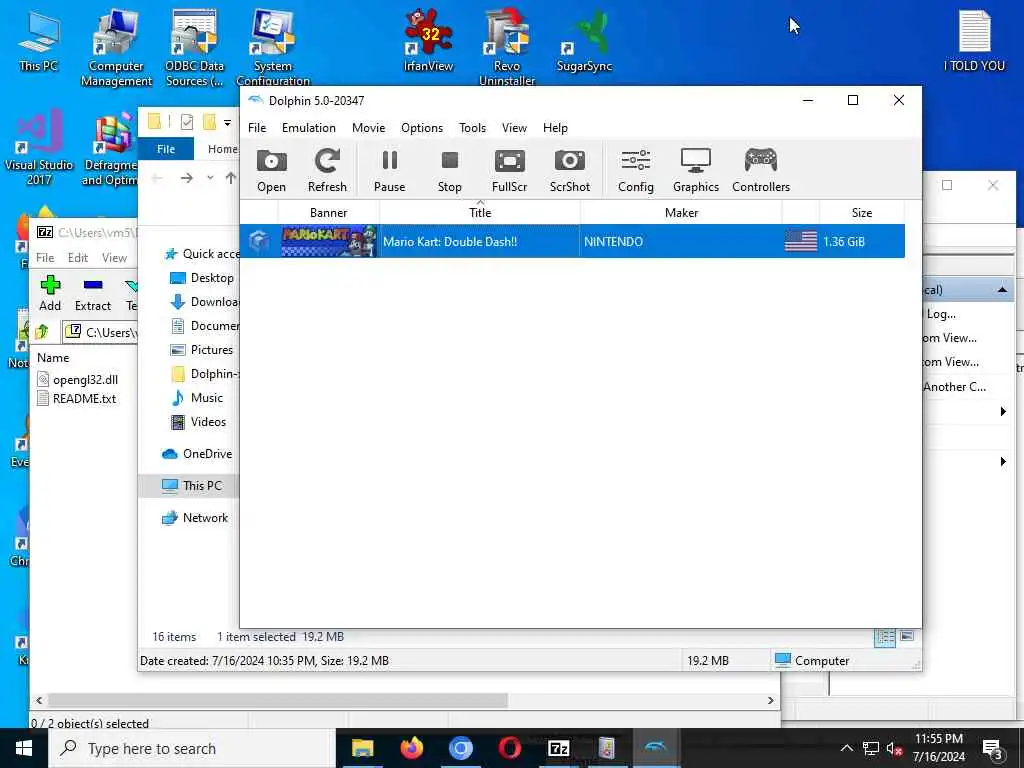Open the Movie menu

(x=368, y=128)
